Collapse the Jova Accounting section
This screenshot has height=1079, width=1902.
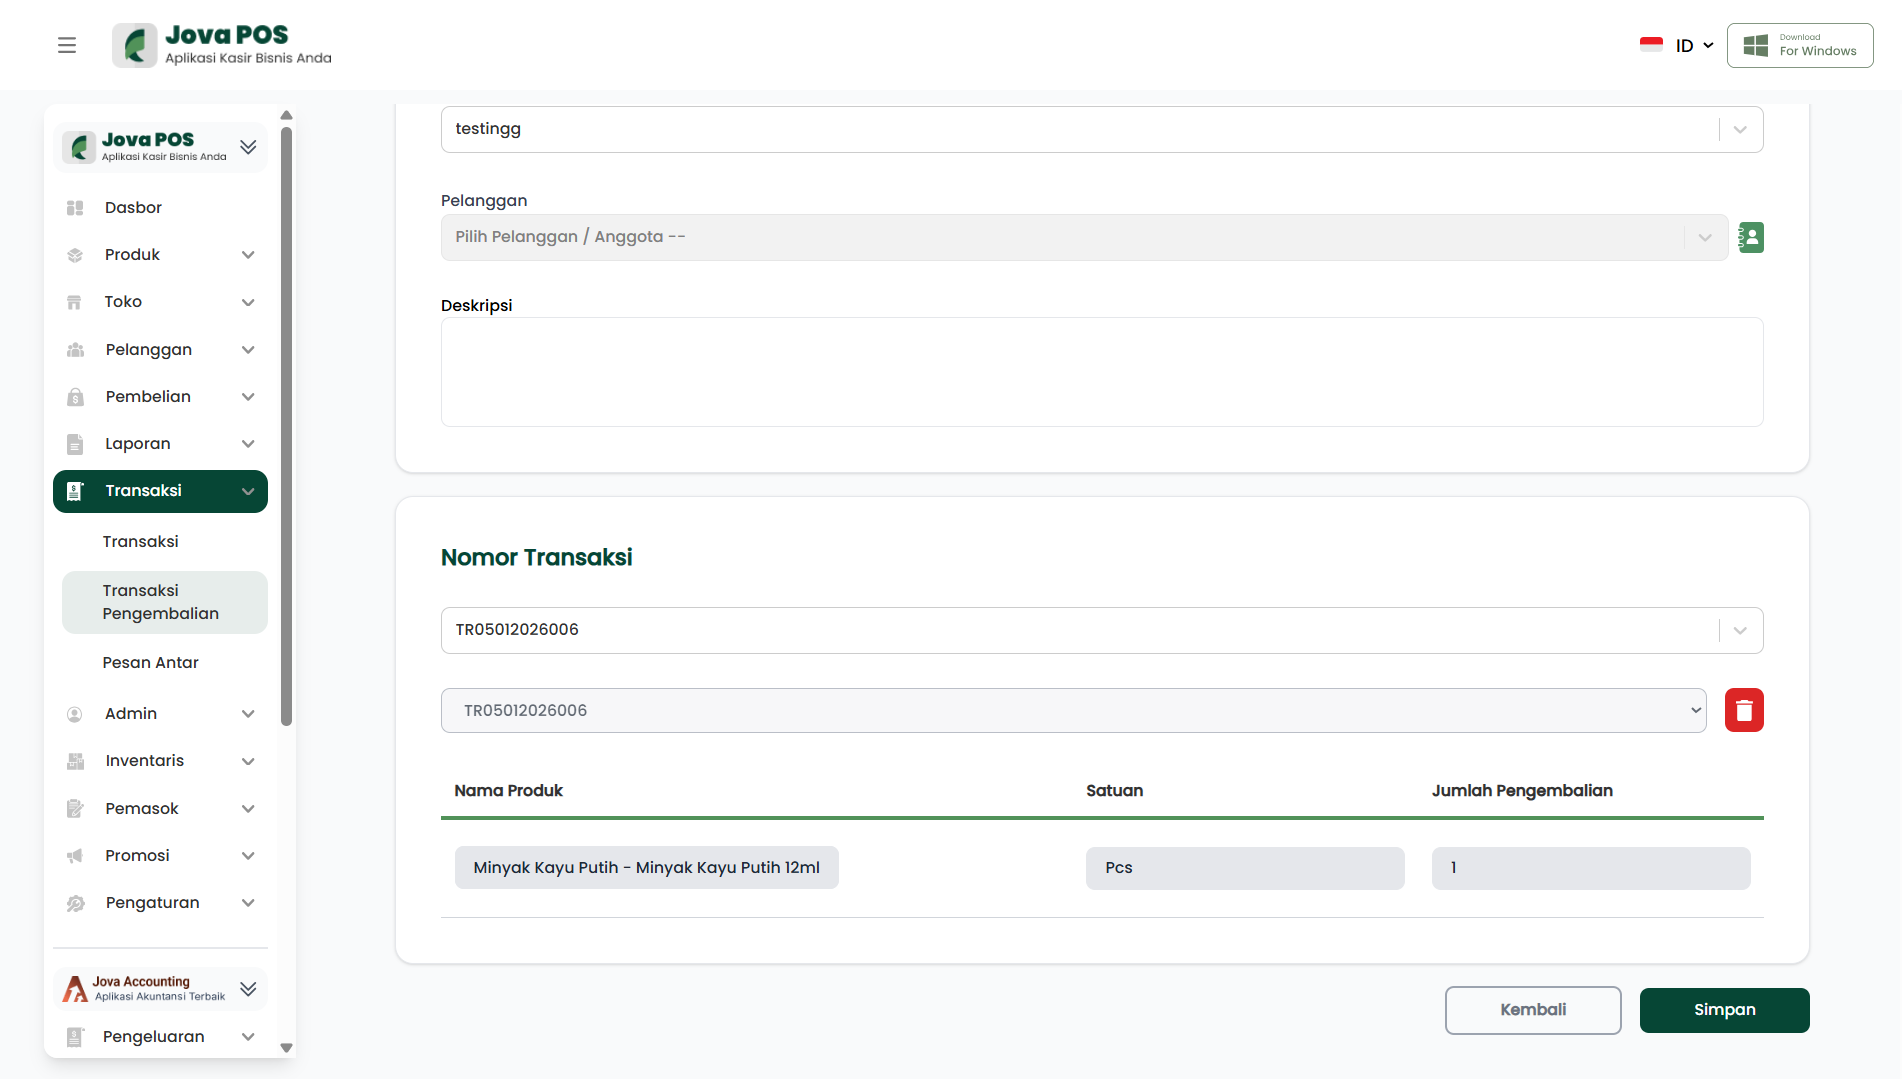point(248,989)
